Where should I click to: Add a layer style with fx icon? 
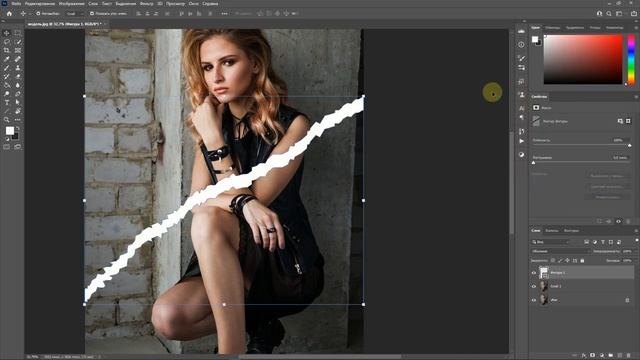(x=584, y=355)
